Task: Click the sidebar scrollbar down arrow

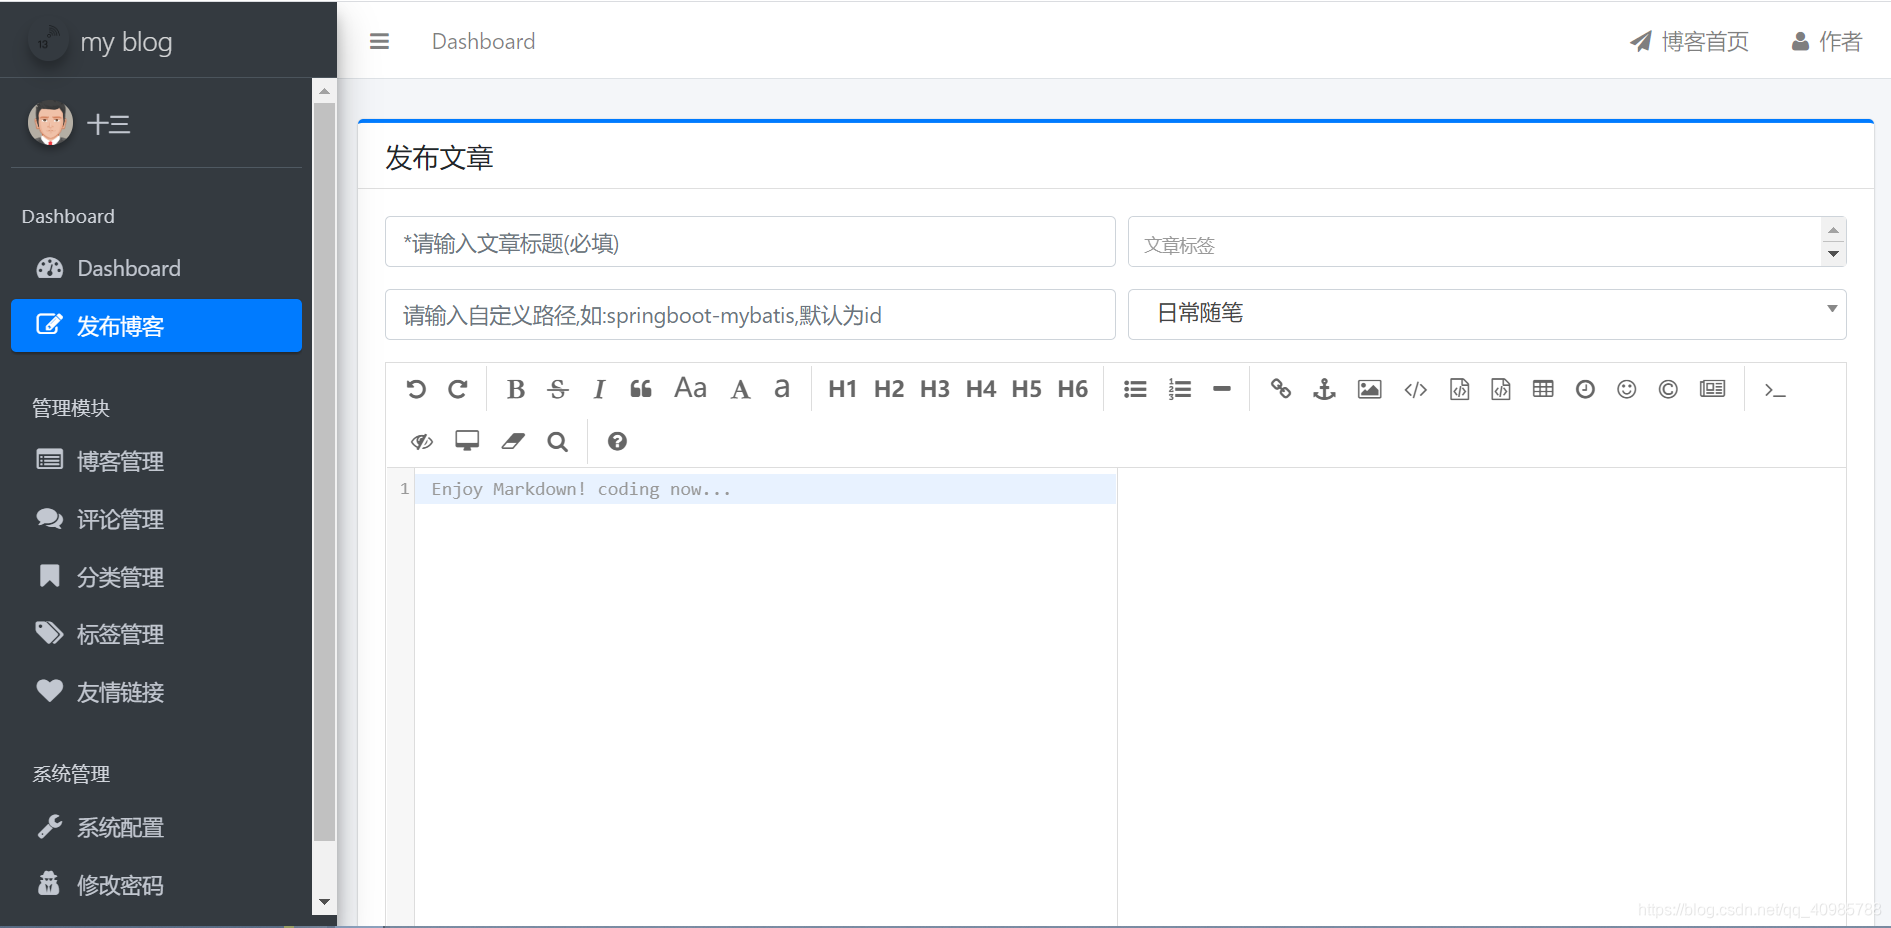Action: click(x=324, y=901)
